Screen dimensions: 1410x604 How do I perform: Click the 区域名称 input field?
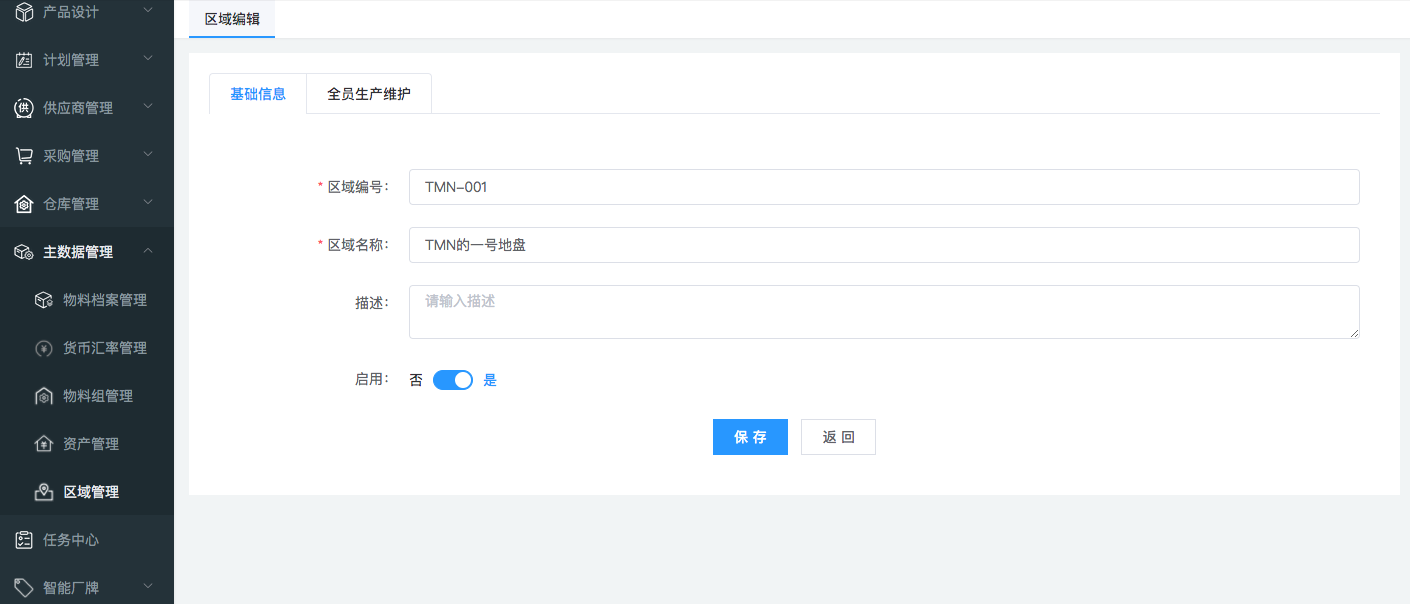point(883,245)
